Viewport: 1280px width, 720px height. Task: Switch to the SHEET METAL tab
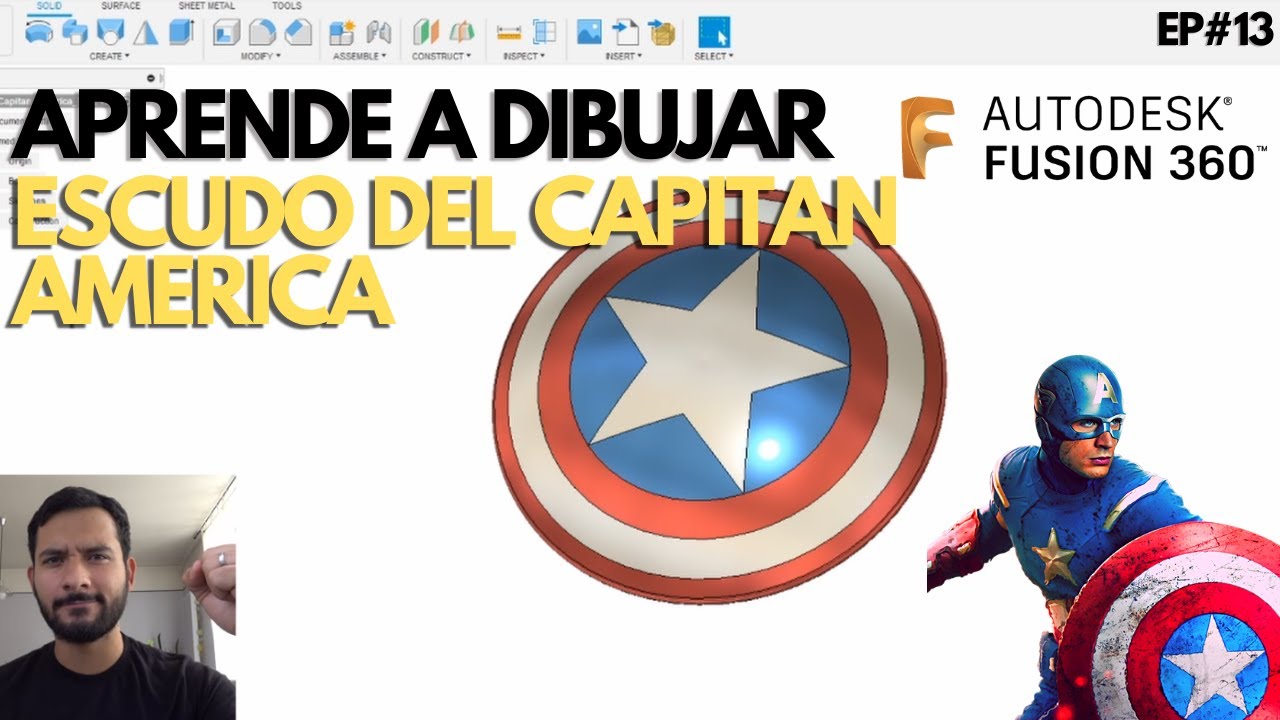(x=206, y=6)
